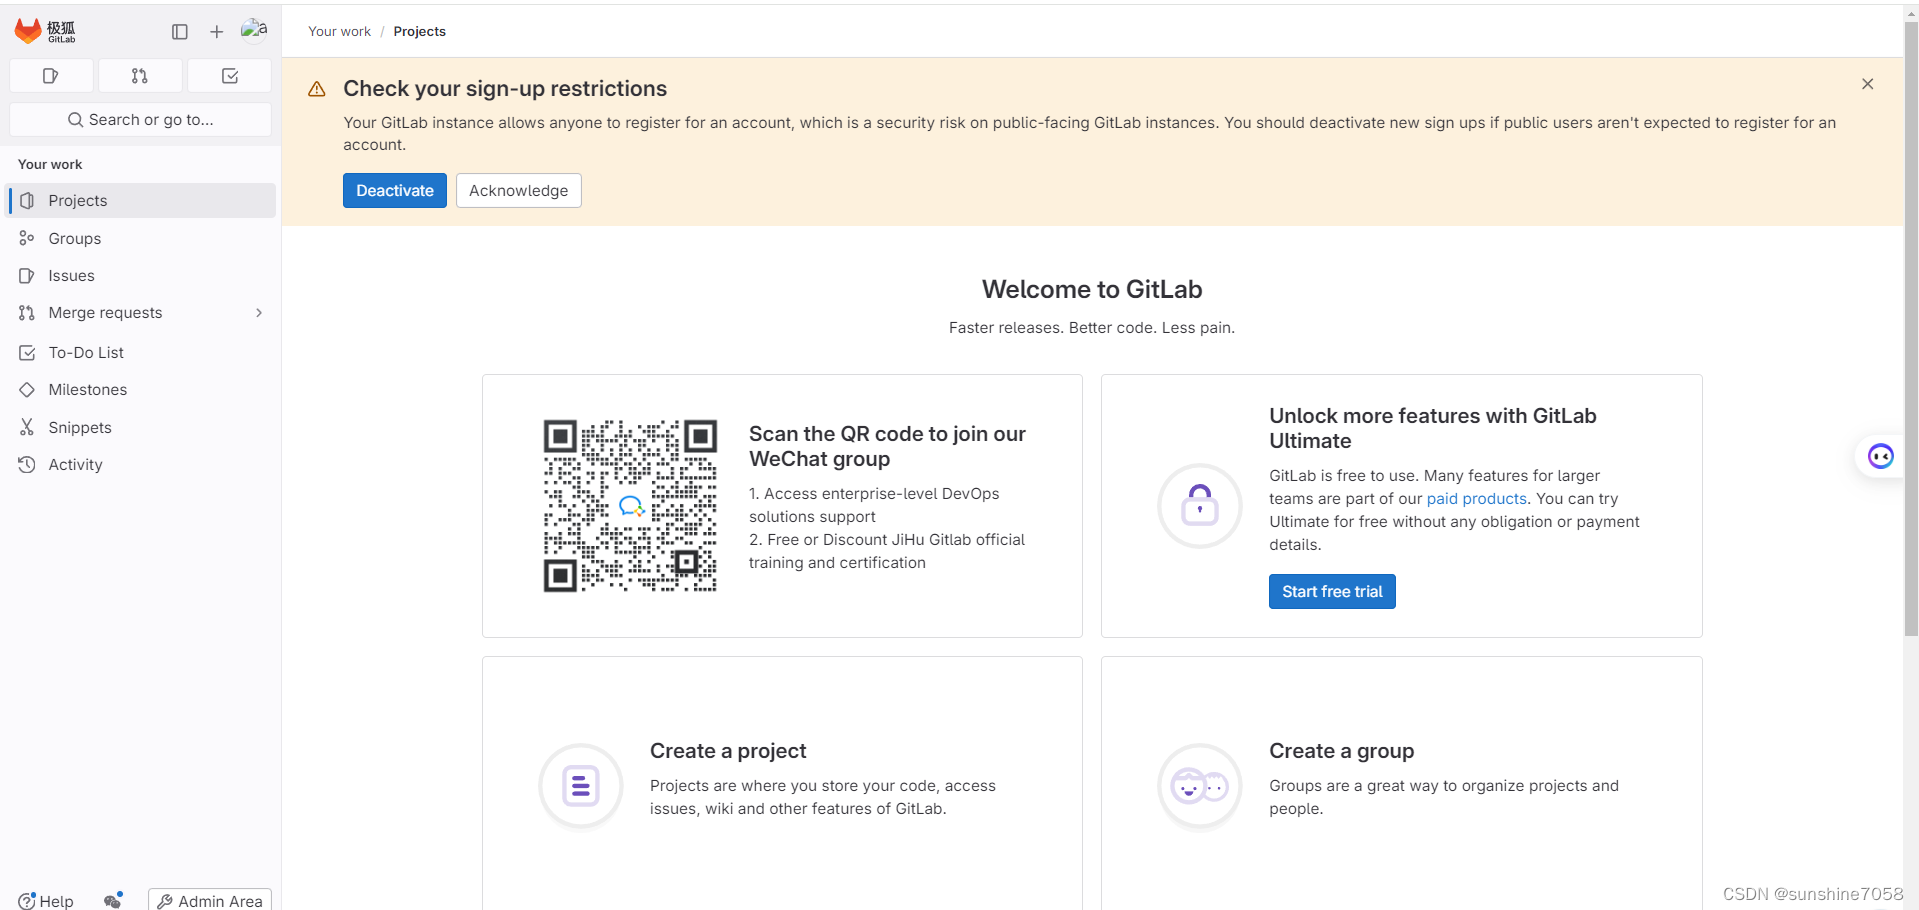
Task: Click the Projects sidebar icon
Action: pos(27,200)
